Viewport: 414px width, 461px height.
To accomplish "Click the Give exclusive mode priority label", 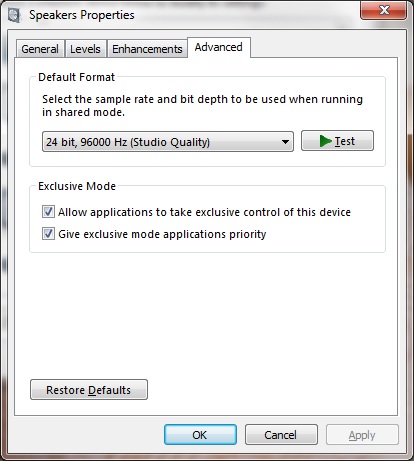I will point(162,234).
